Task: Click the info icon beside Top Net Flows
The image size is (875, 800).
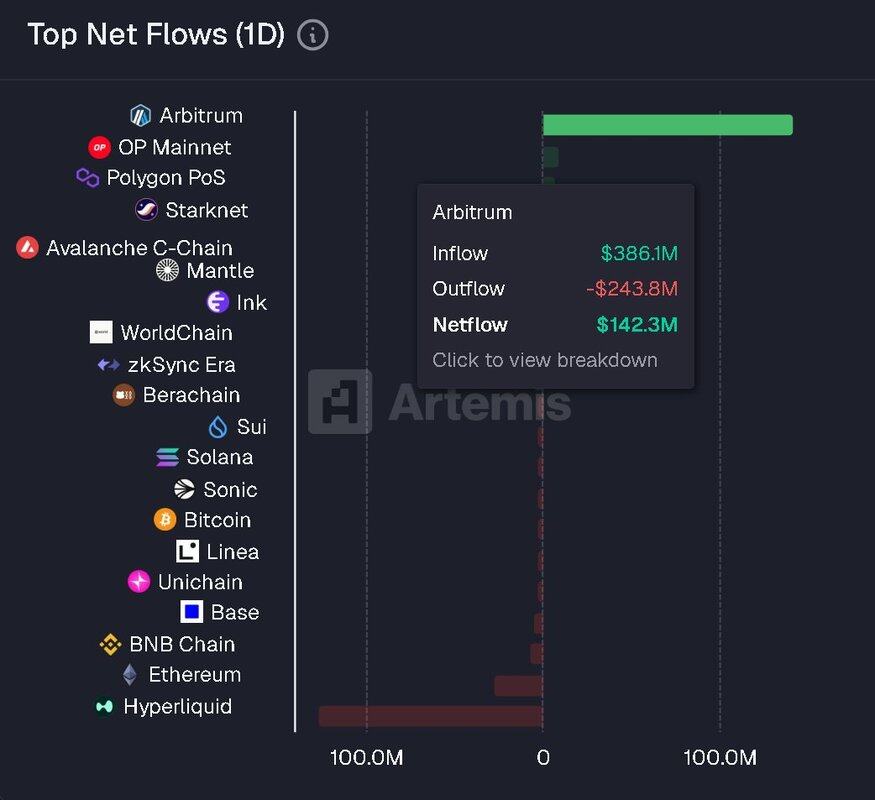Action: pos(313,35)
